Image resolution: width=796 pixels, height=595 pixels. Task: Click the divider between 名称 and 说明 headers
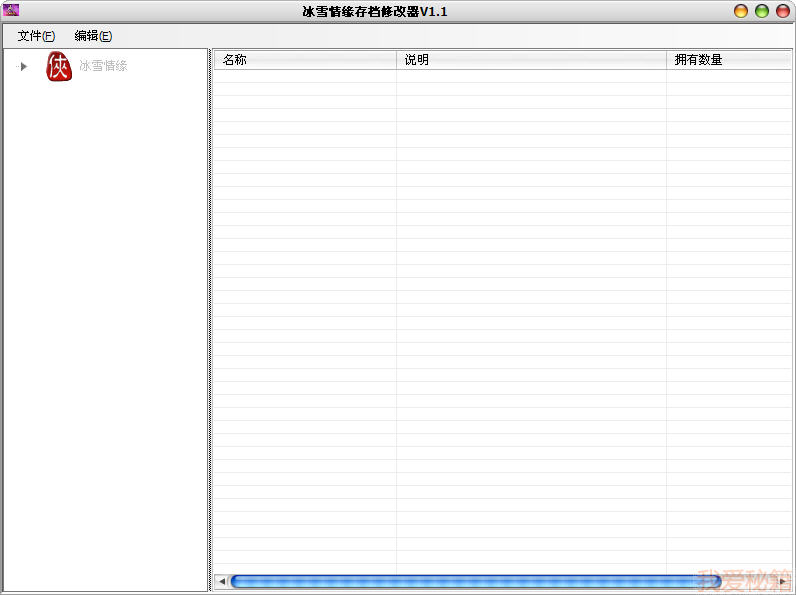pyautogui.click(x=396, y=60)
